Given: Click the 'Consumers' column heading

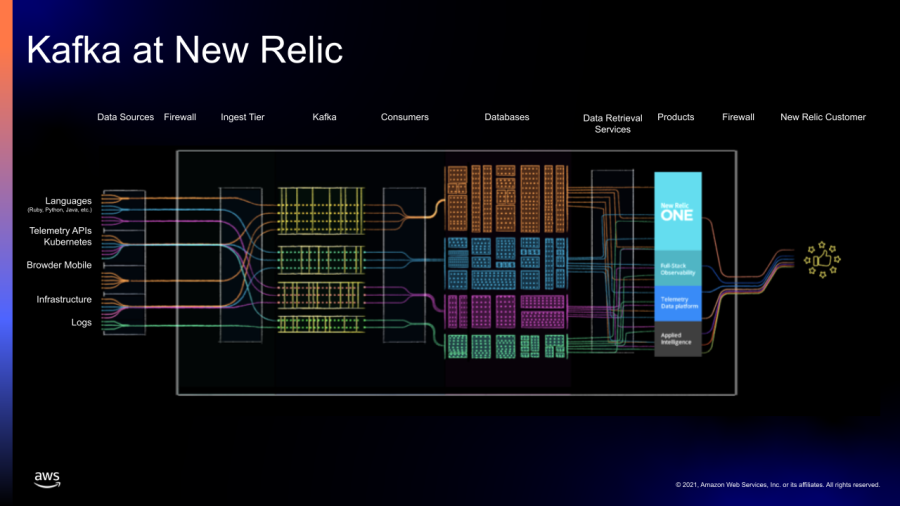Looking at the screenshot, I should 405,117.
